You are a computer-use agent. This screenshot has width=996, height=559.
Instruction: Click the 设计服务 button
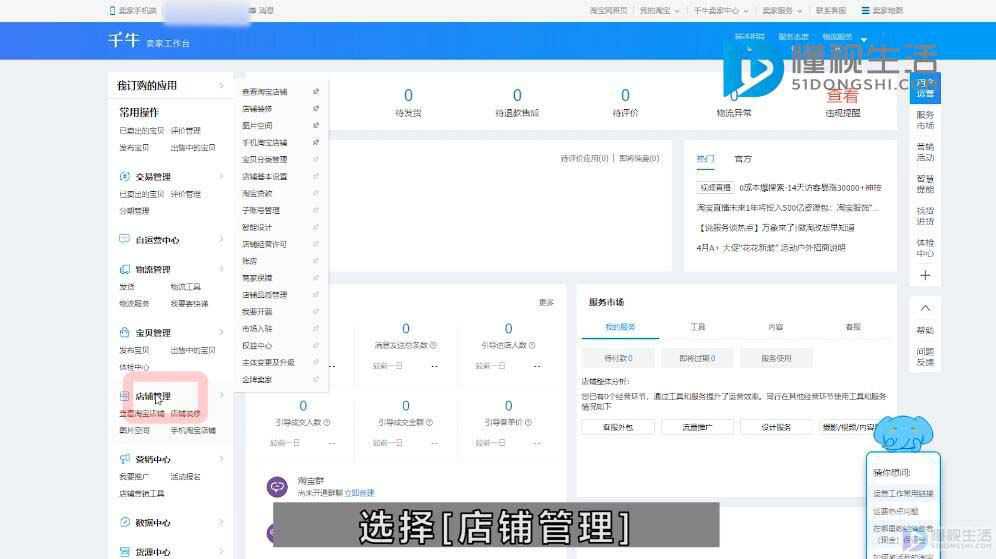(x=776, y=427)
